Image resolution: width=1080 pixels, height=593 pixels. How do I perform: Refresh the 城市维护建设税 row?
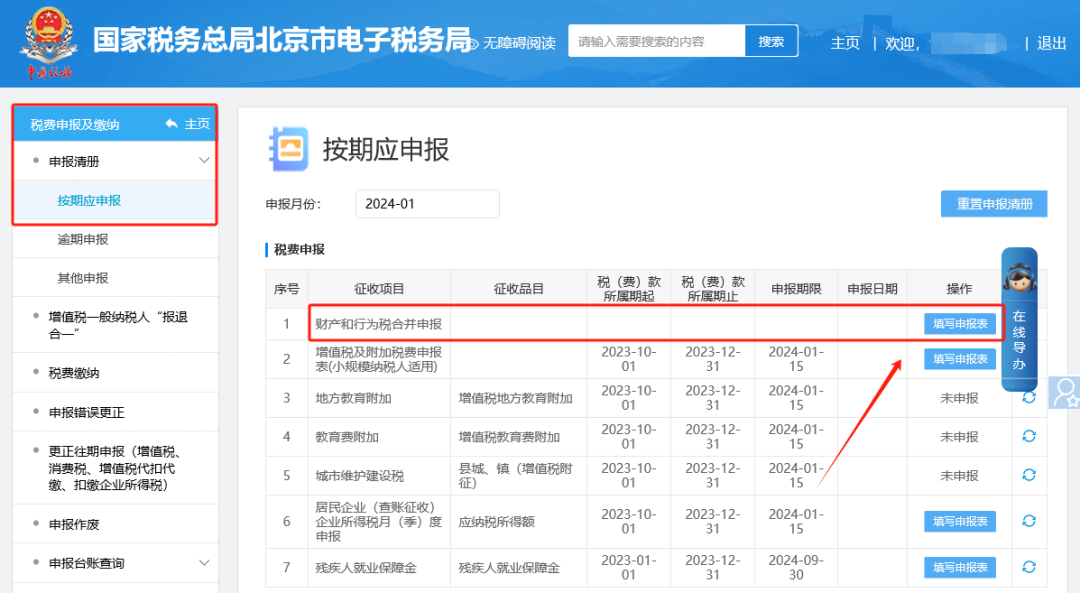coord(1028,476)
